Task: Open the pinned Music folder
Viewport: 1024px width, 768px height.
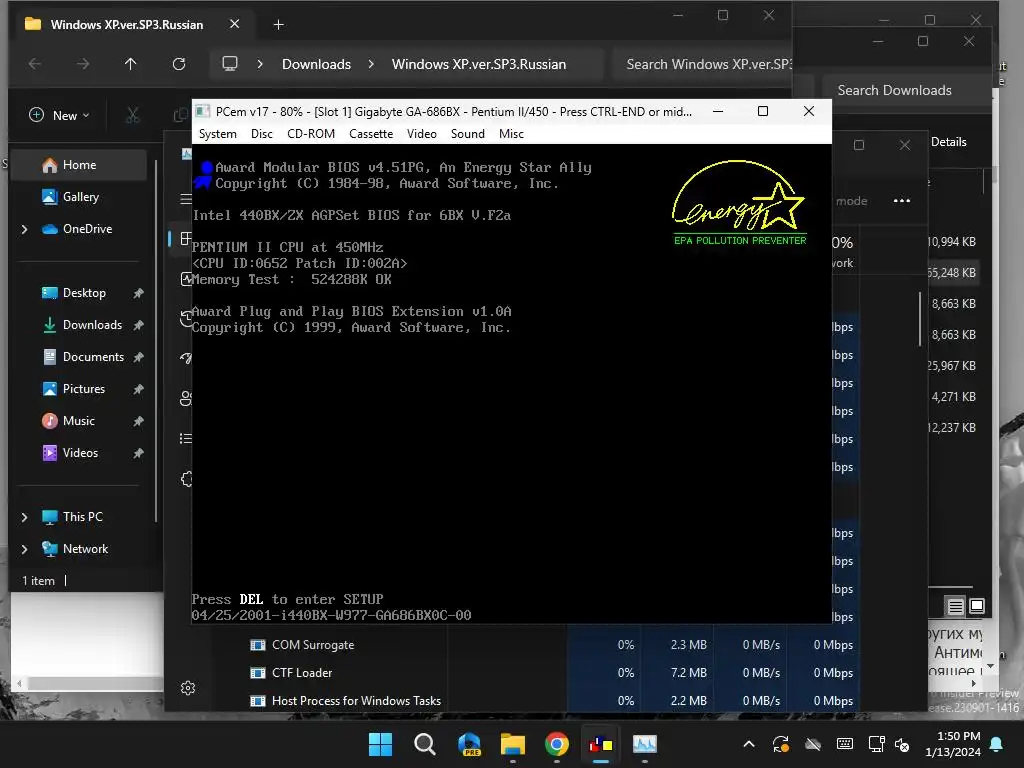Action: click(78, 421)
